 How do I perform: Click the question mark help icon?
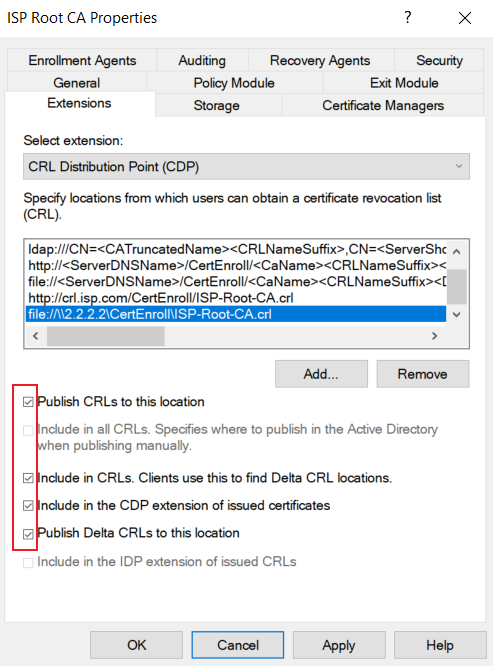407,17
